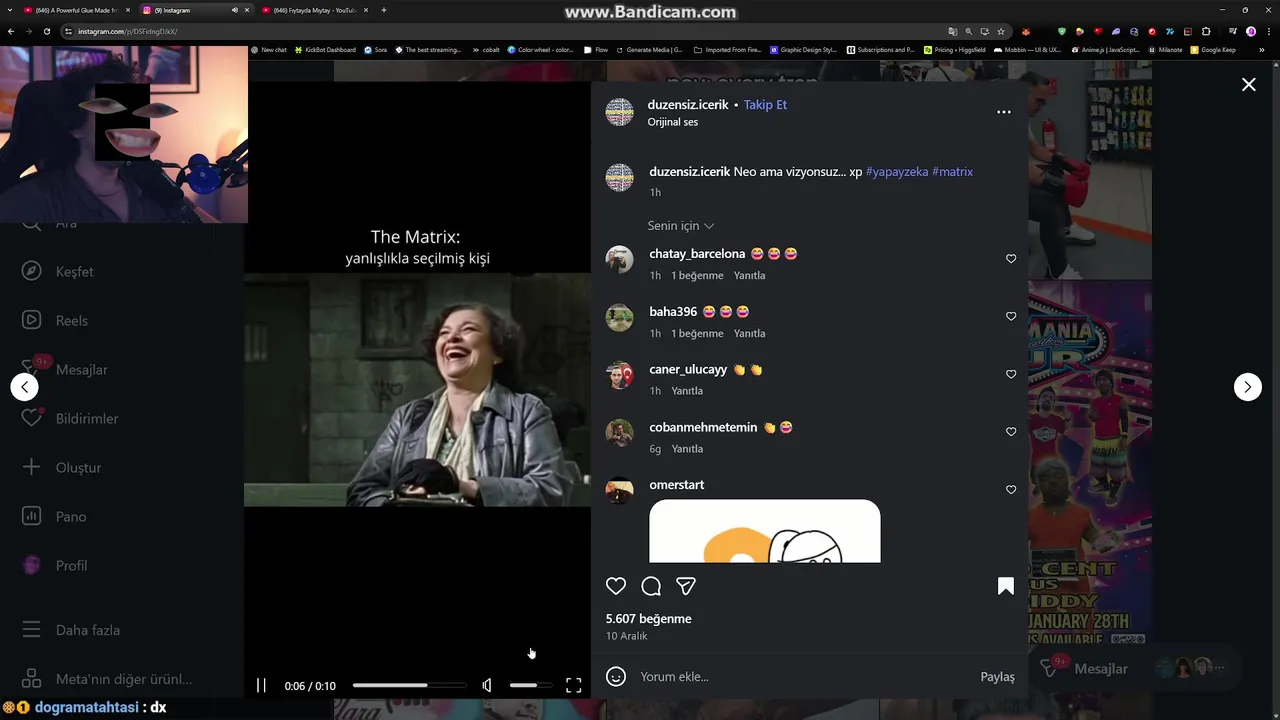The width and height of the screenshot is (1280, 720).
Task: Open the 'KickBot Dashboard' bookmark
Action: click(325, 49)
